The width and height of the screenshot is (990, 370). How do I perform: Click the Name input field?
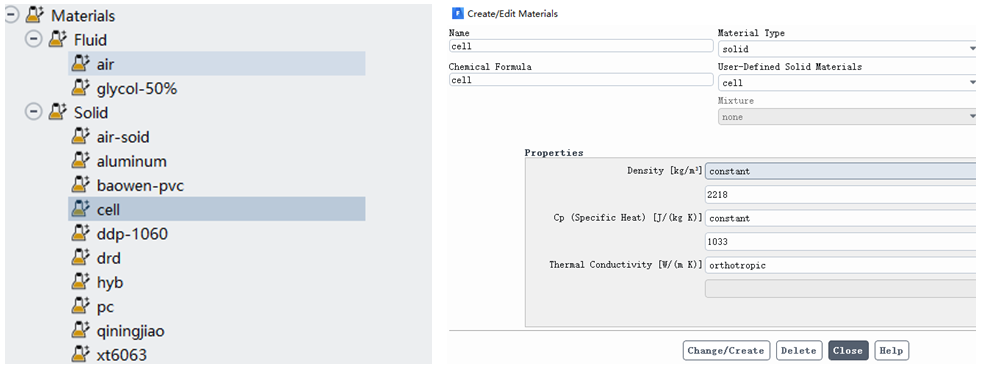(581, 46)
